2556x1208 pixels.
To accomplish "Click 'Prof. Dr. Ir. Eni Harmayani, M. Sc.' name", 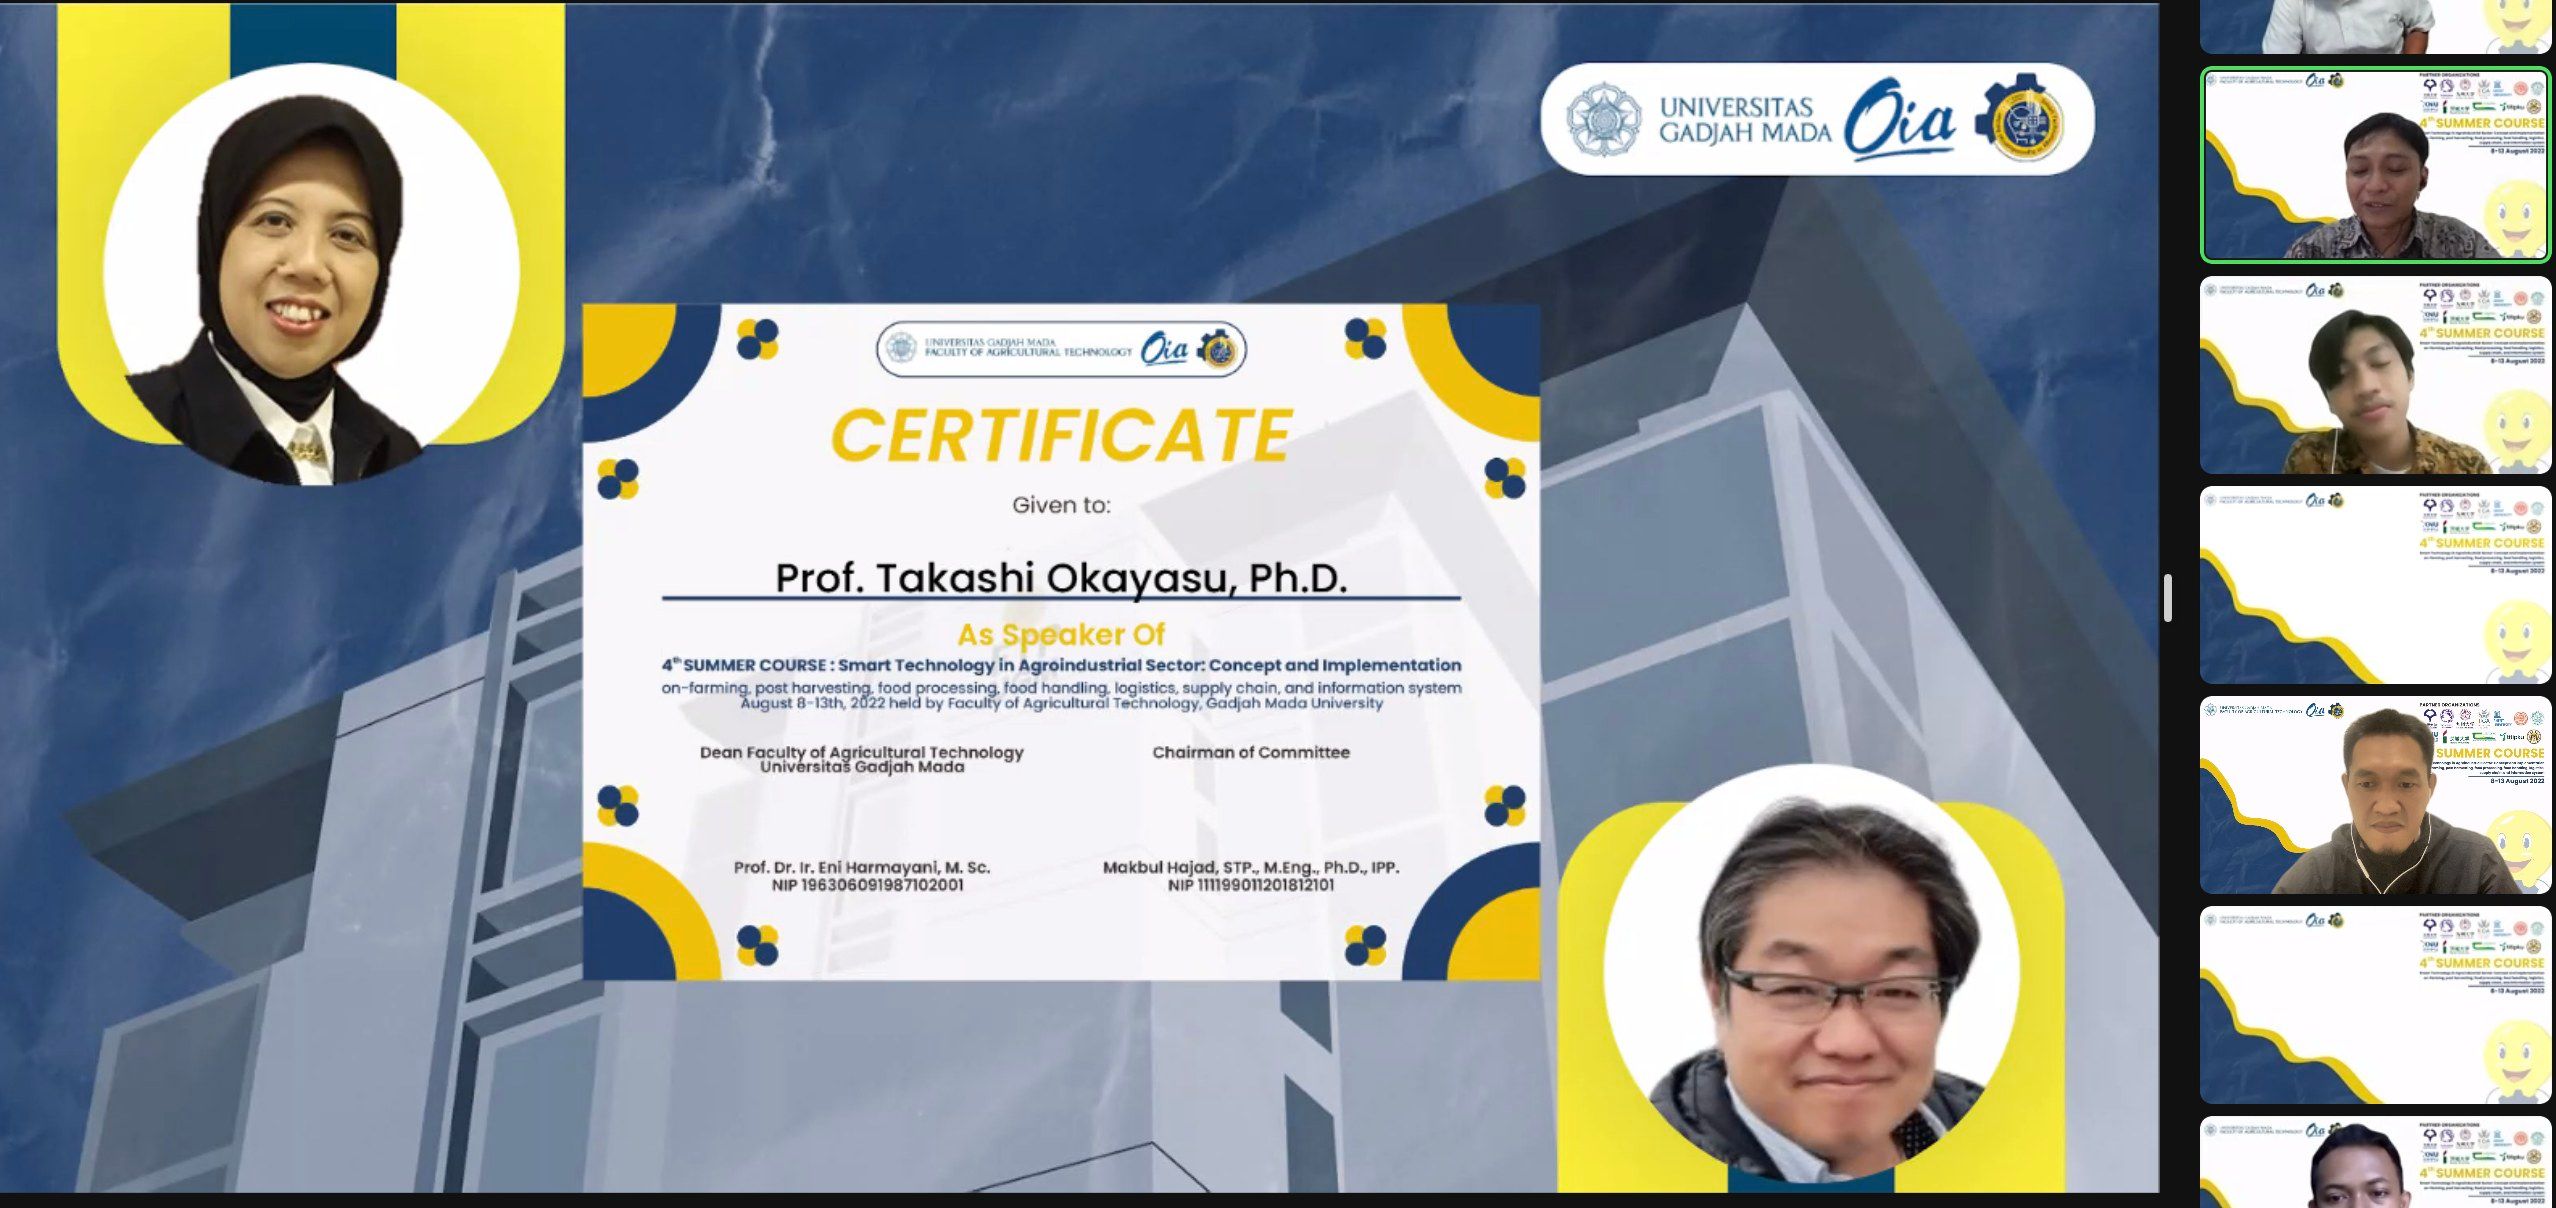I will pos(862,868).
